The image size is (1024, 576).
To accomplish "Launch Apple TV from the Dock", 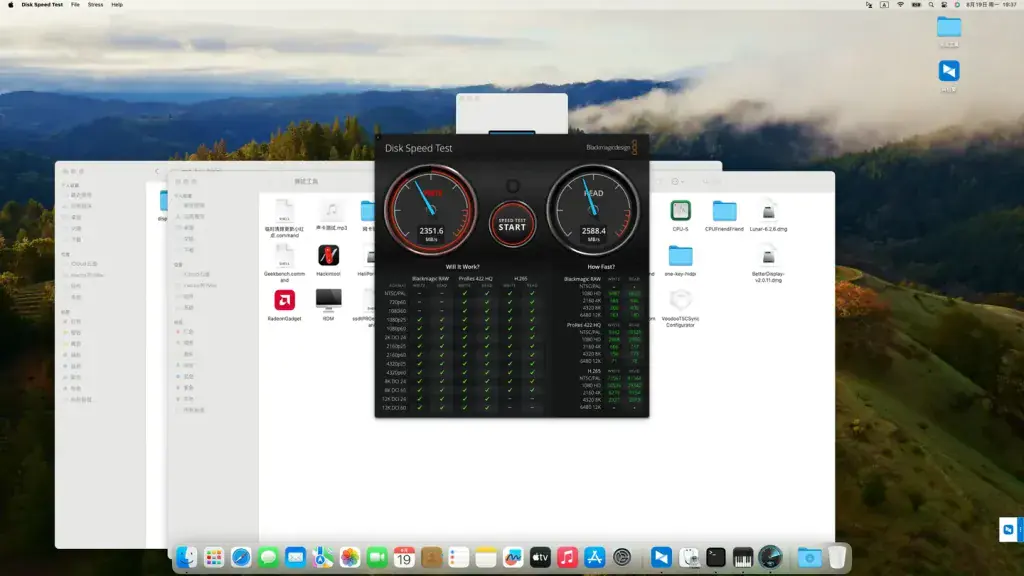I will coord(540,557).
